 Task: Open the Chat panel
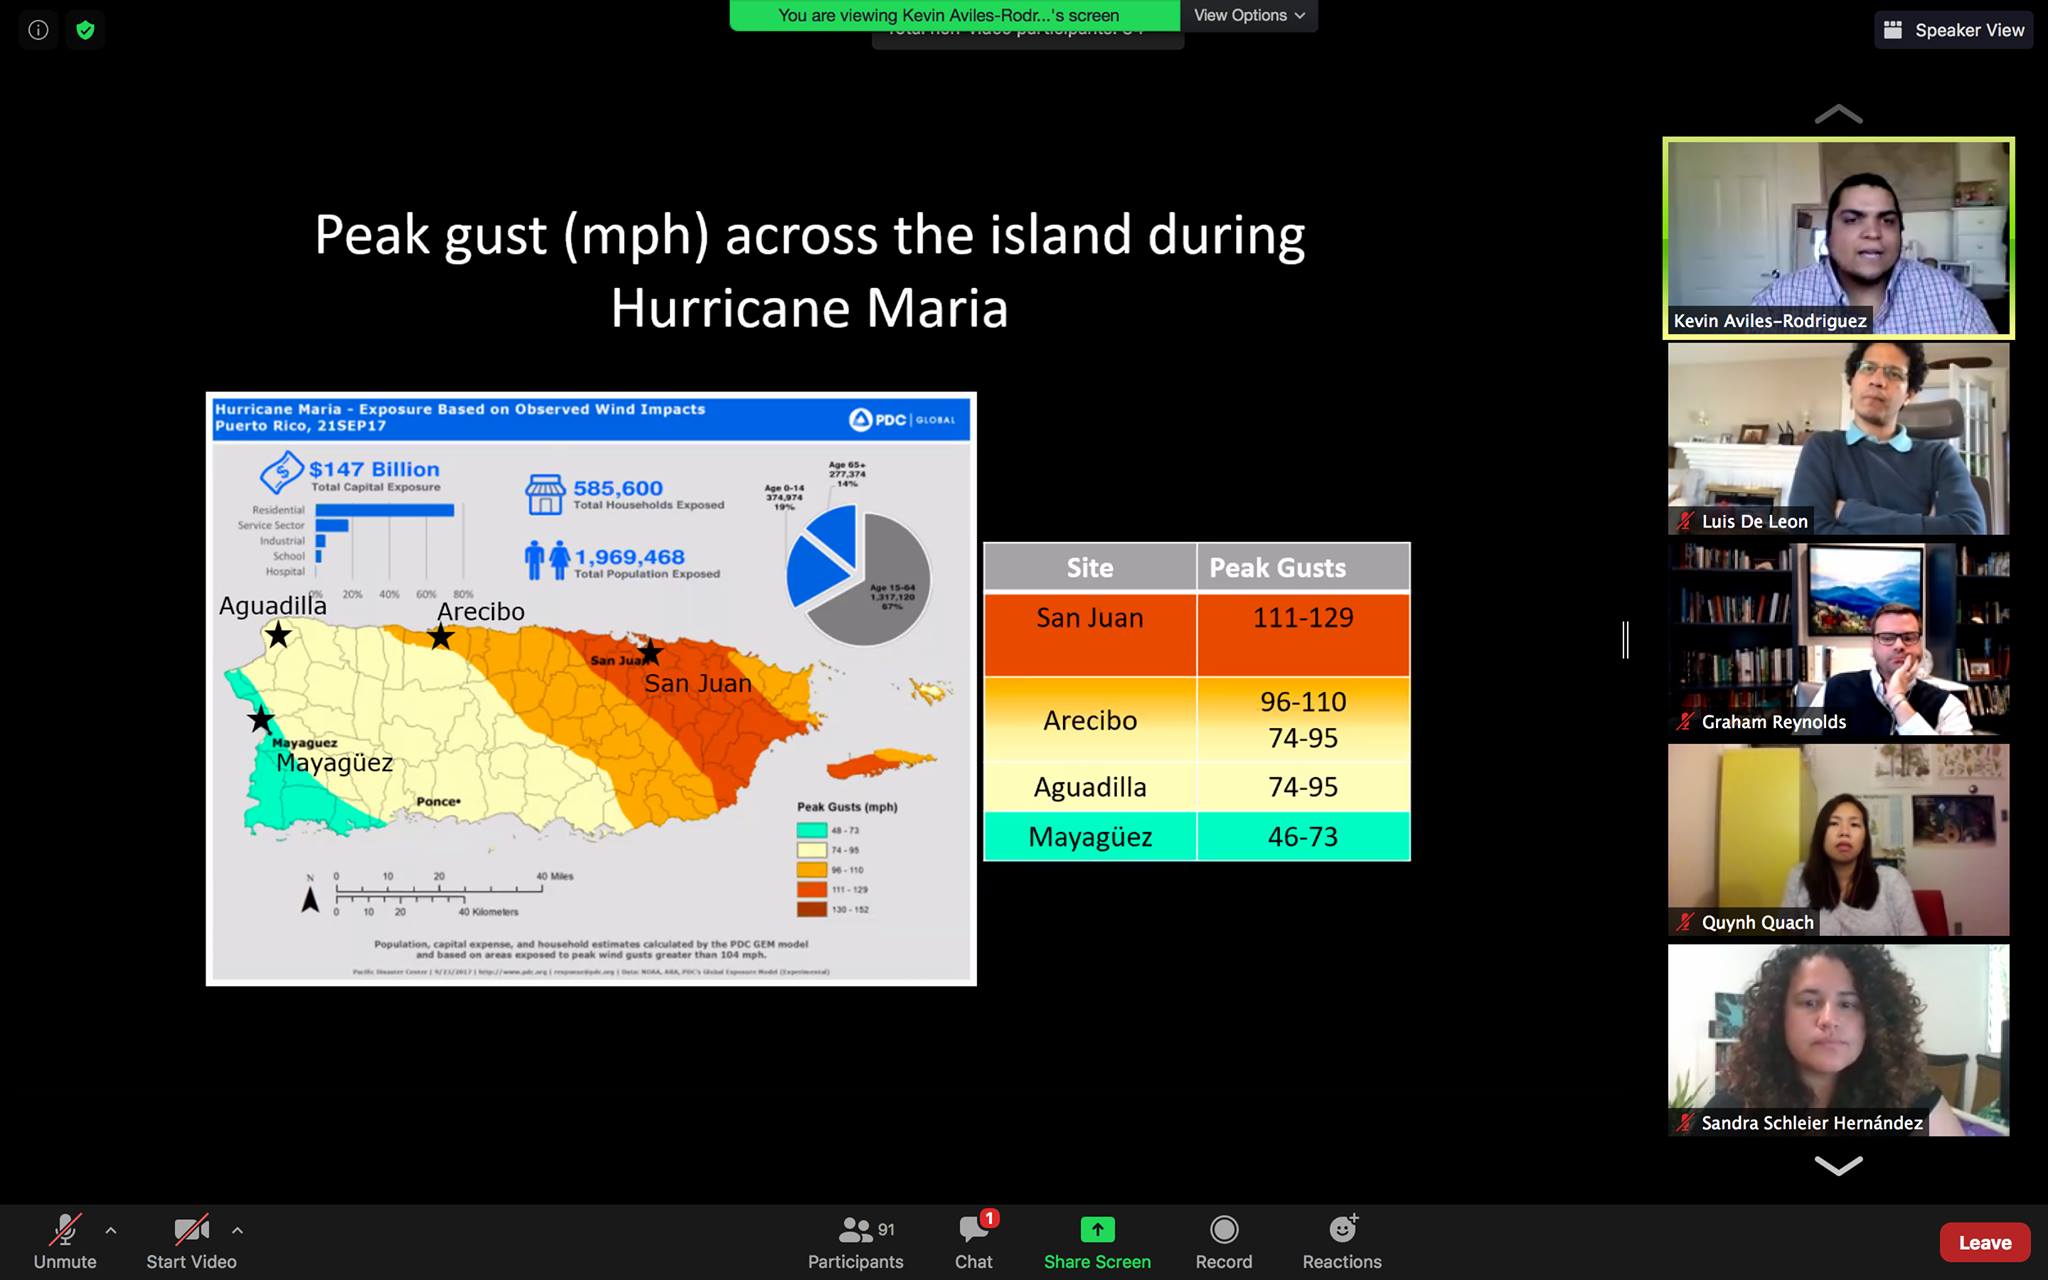tap(974, 1241)
